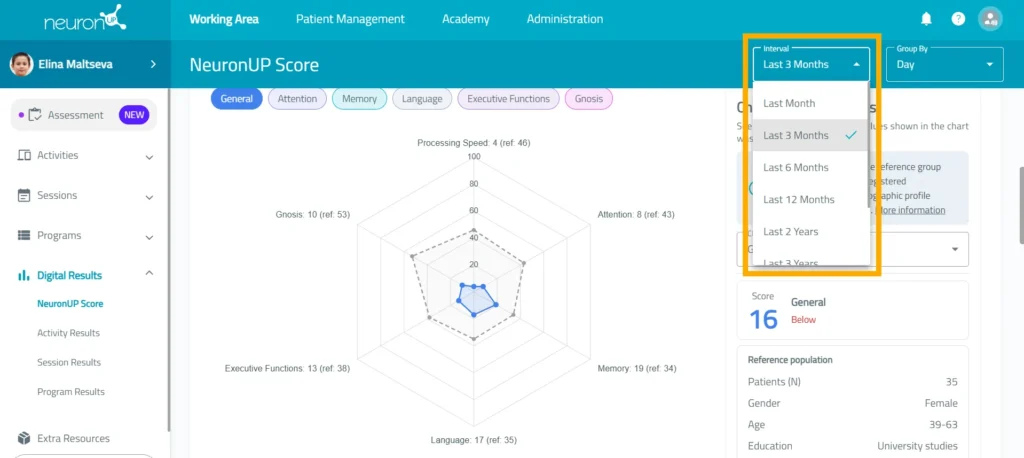Select the Executive Functions score tab
Image resolution: width=1024 pixels, height=458 pixels.
pos(508,99)
